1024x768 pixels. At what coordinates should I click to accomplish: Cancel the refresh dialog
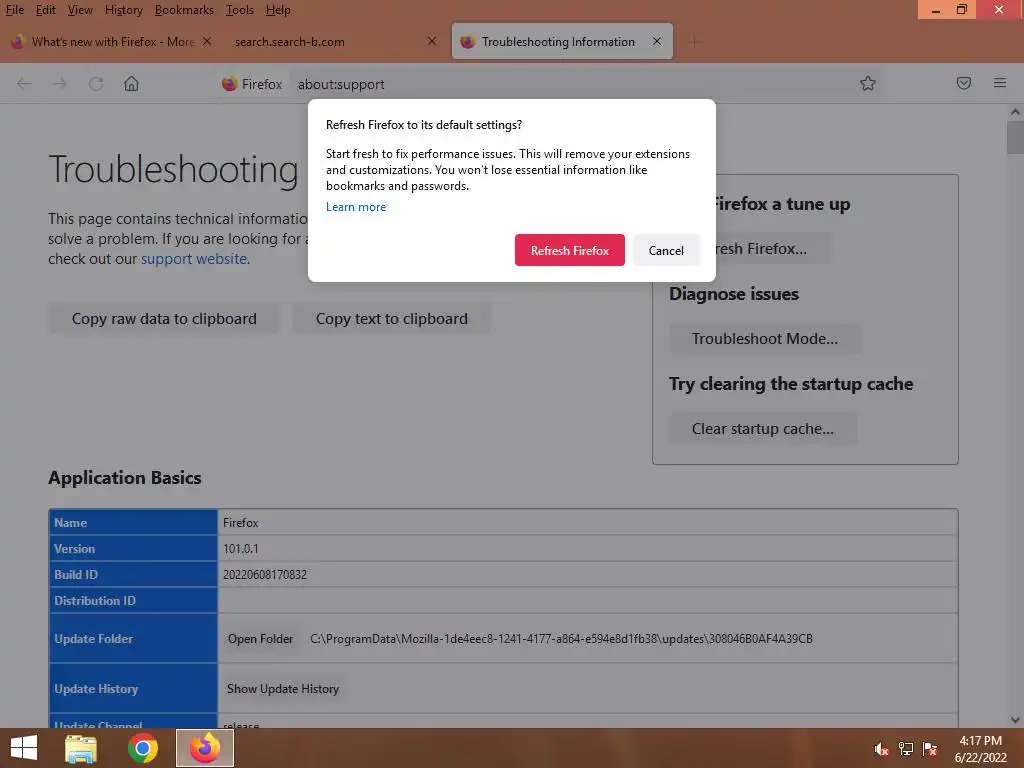click(x=666, y=250)
